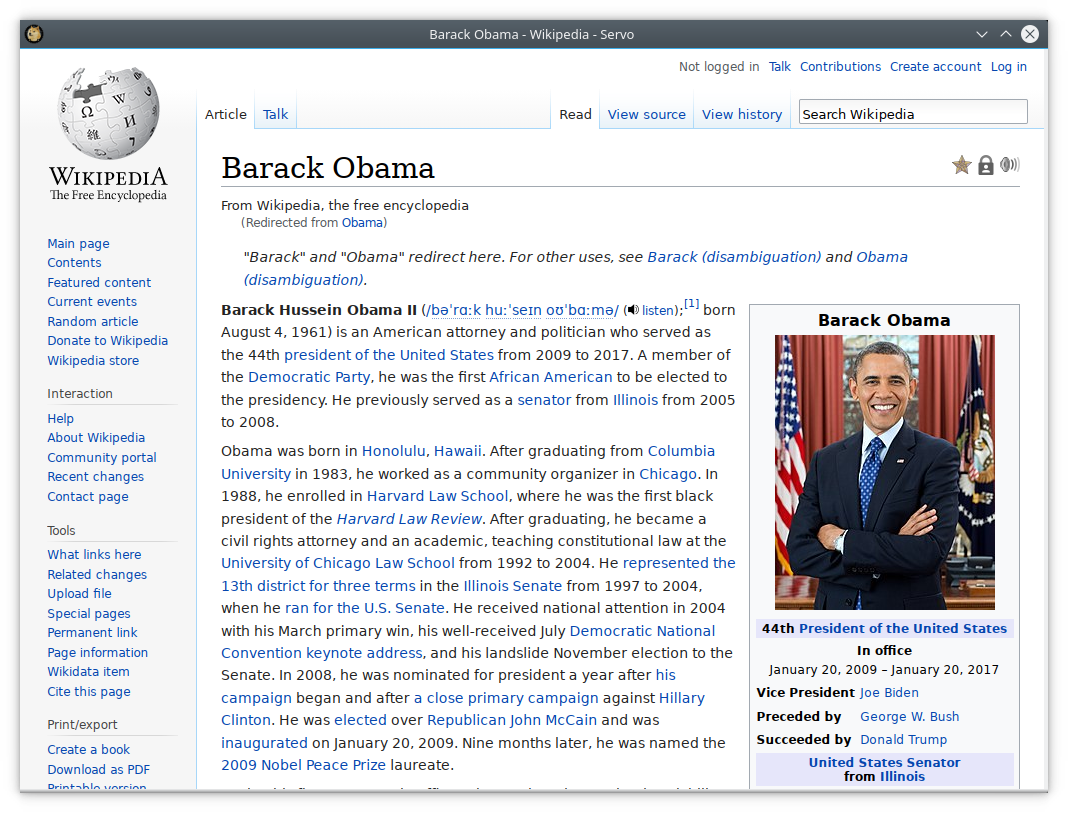Click Related changes link
1068x813 pixels.
97,575
